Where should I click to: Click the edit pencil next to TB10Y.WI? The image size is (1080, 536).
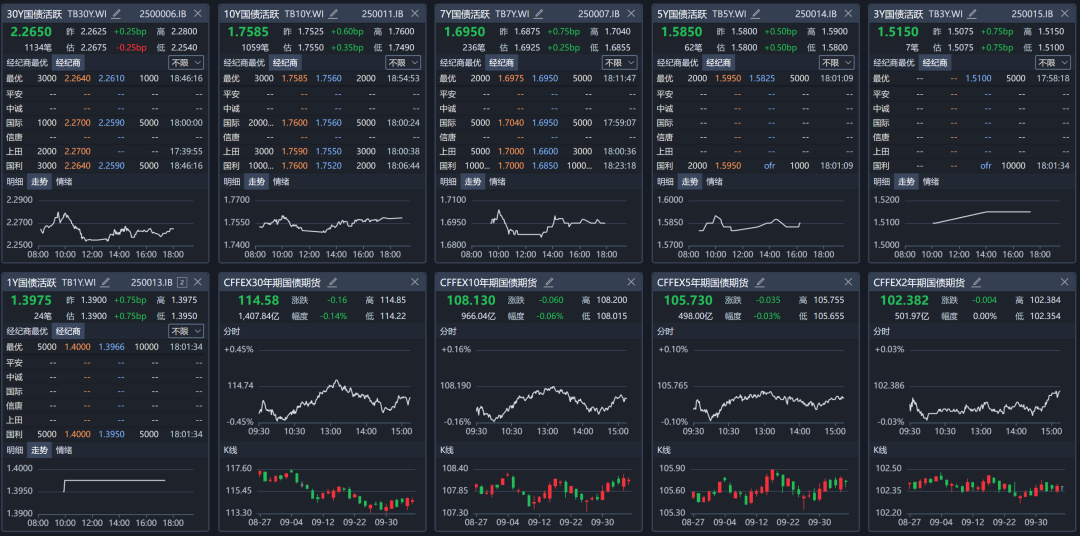(x=333, y=14)
